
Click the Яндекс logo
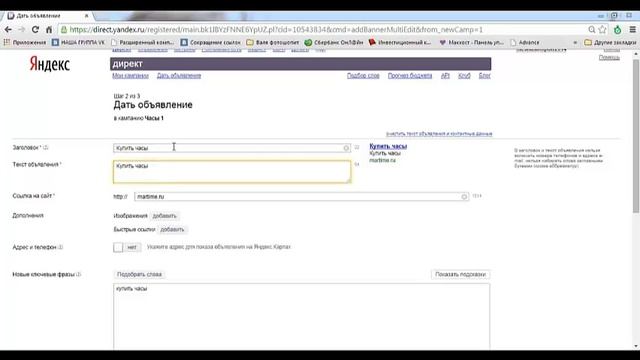point(50,64)
